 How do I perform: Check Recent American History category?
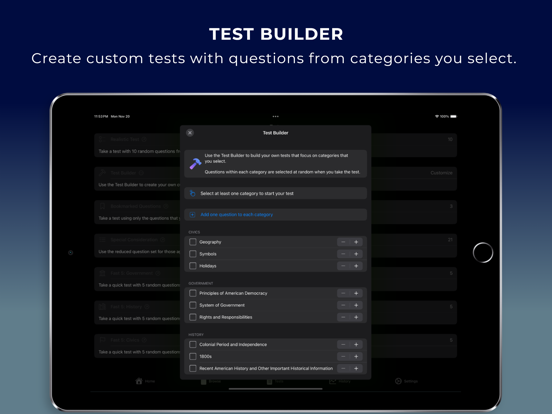point(193,369)
